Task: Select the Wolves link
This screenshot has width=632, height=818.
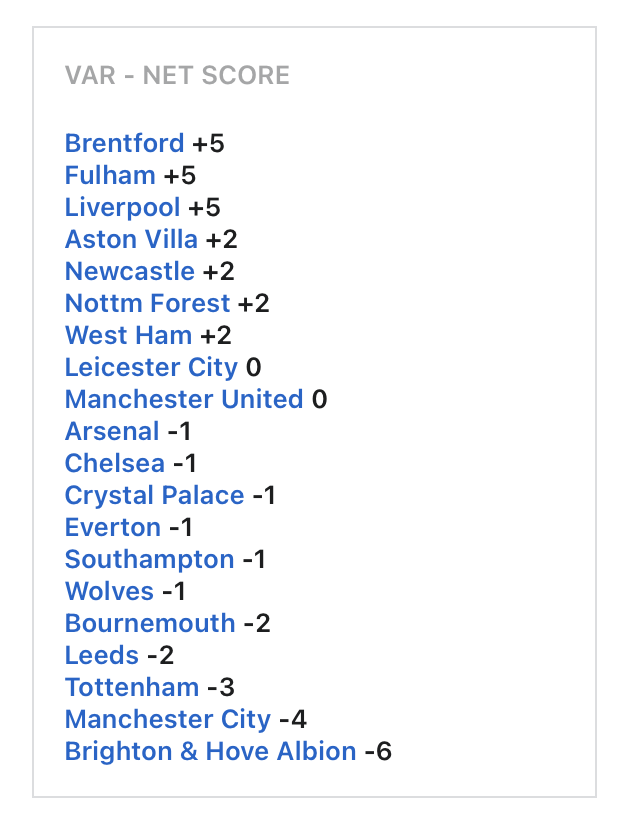Action: [x=110, y=591]
